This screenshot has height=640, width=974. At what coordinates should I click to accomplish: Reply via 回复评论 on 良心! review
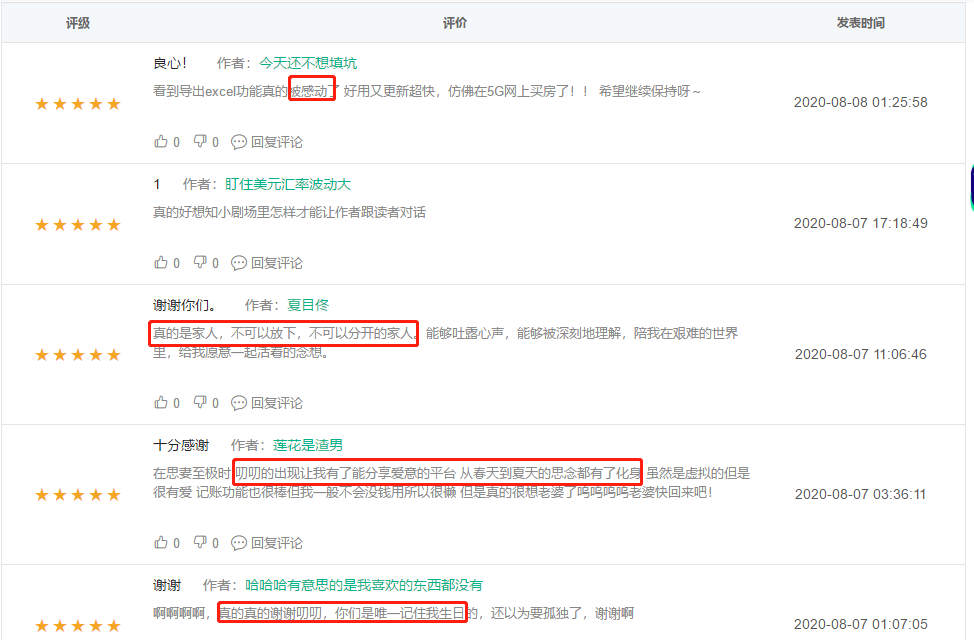pyautogui.click(x=276, y=142)
